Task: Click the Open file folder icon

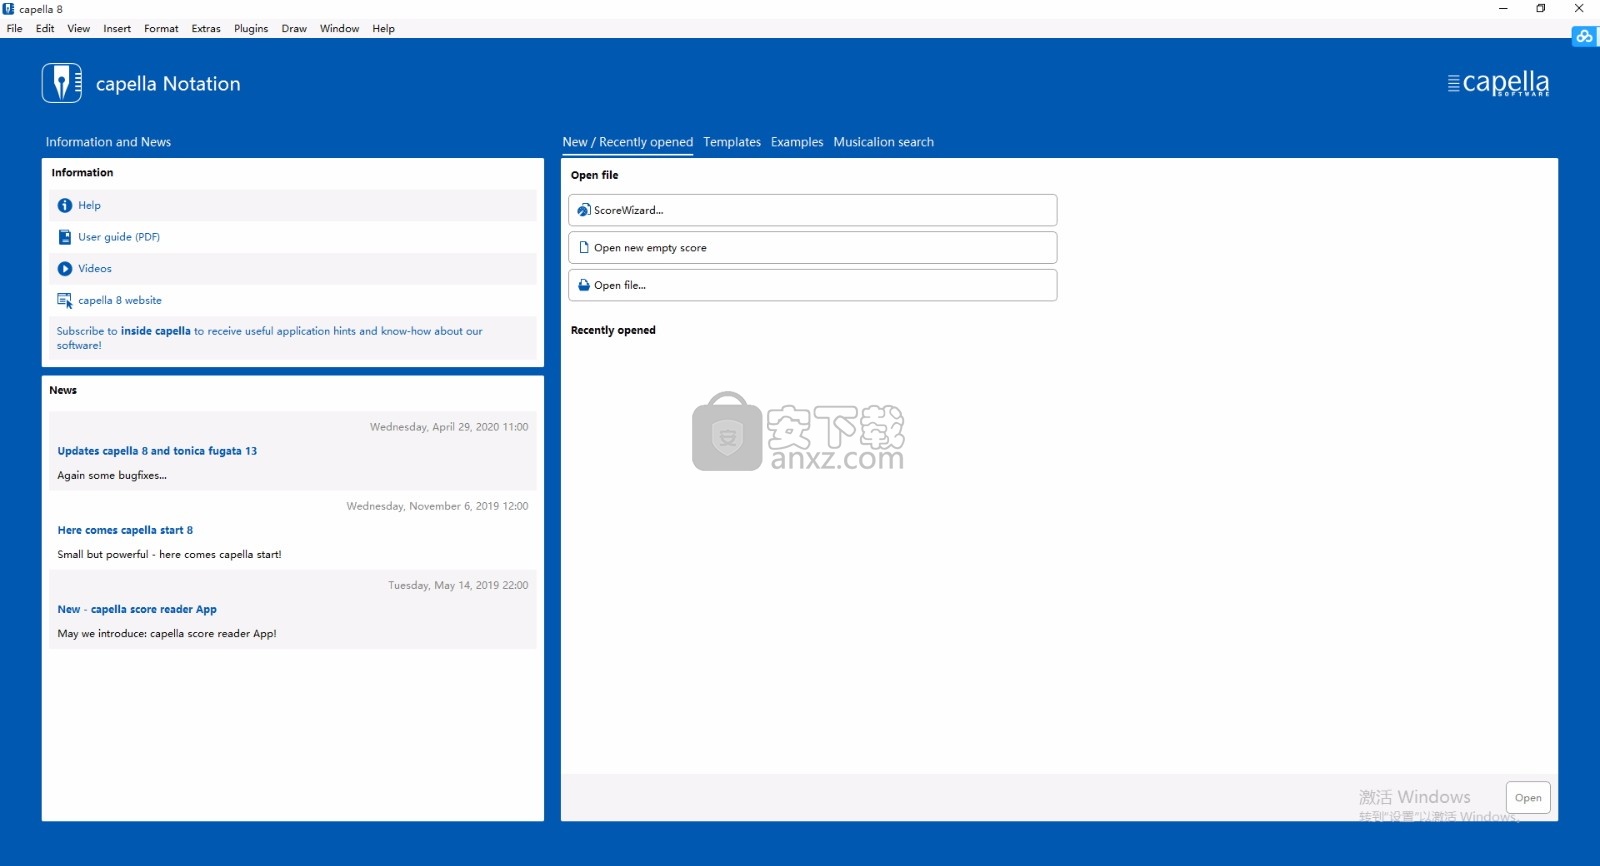Action: tap(584, 285)
